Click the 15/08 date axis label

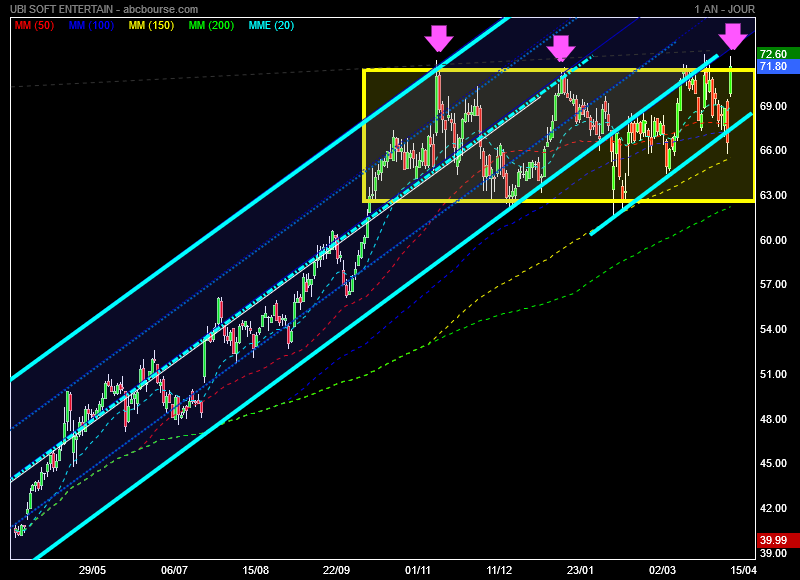255,570
